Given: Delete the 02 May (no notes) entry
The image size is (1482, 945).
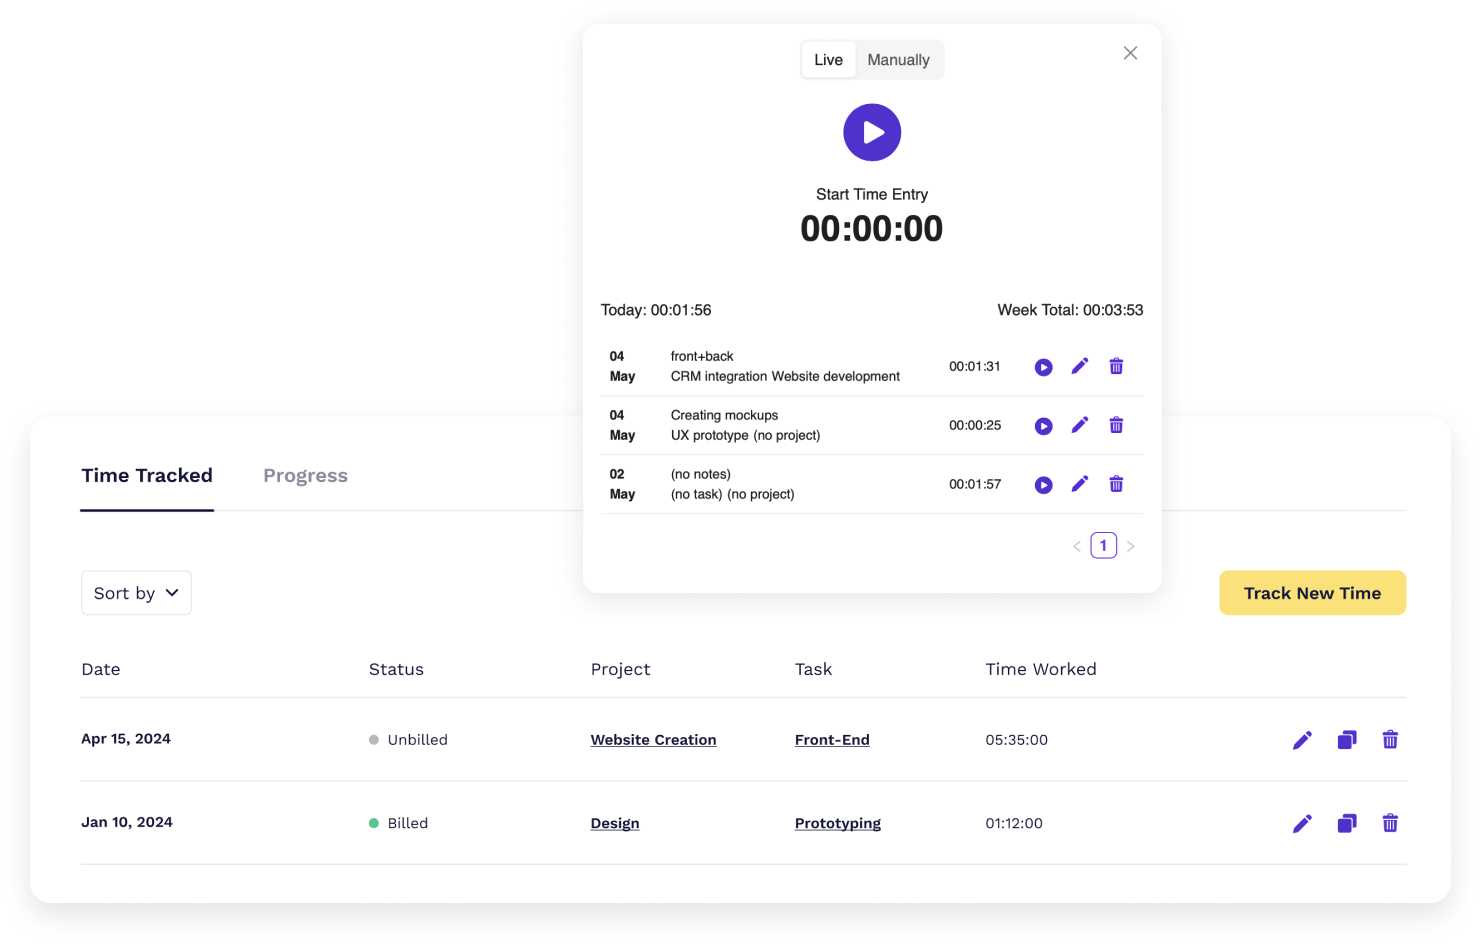Looking at the screenshot, I should [x=1116, y=484].
